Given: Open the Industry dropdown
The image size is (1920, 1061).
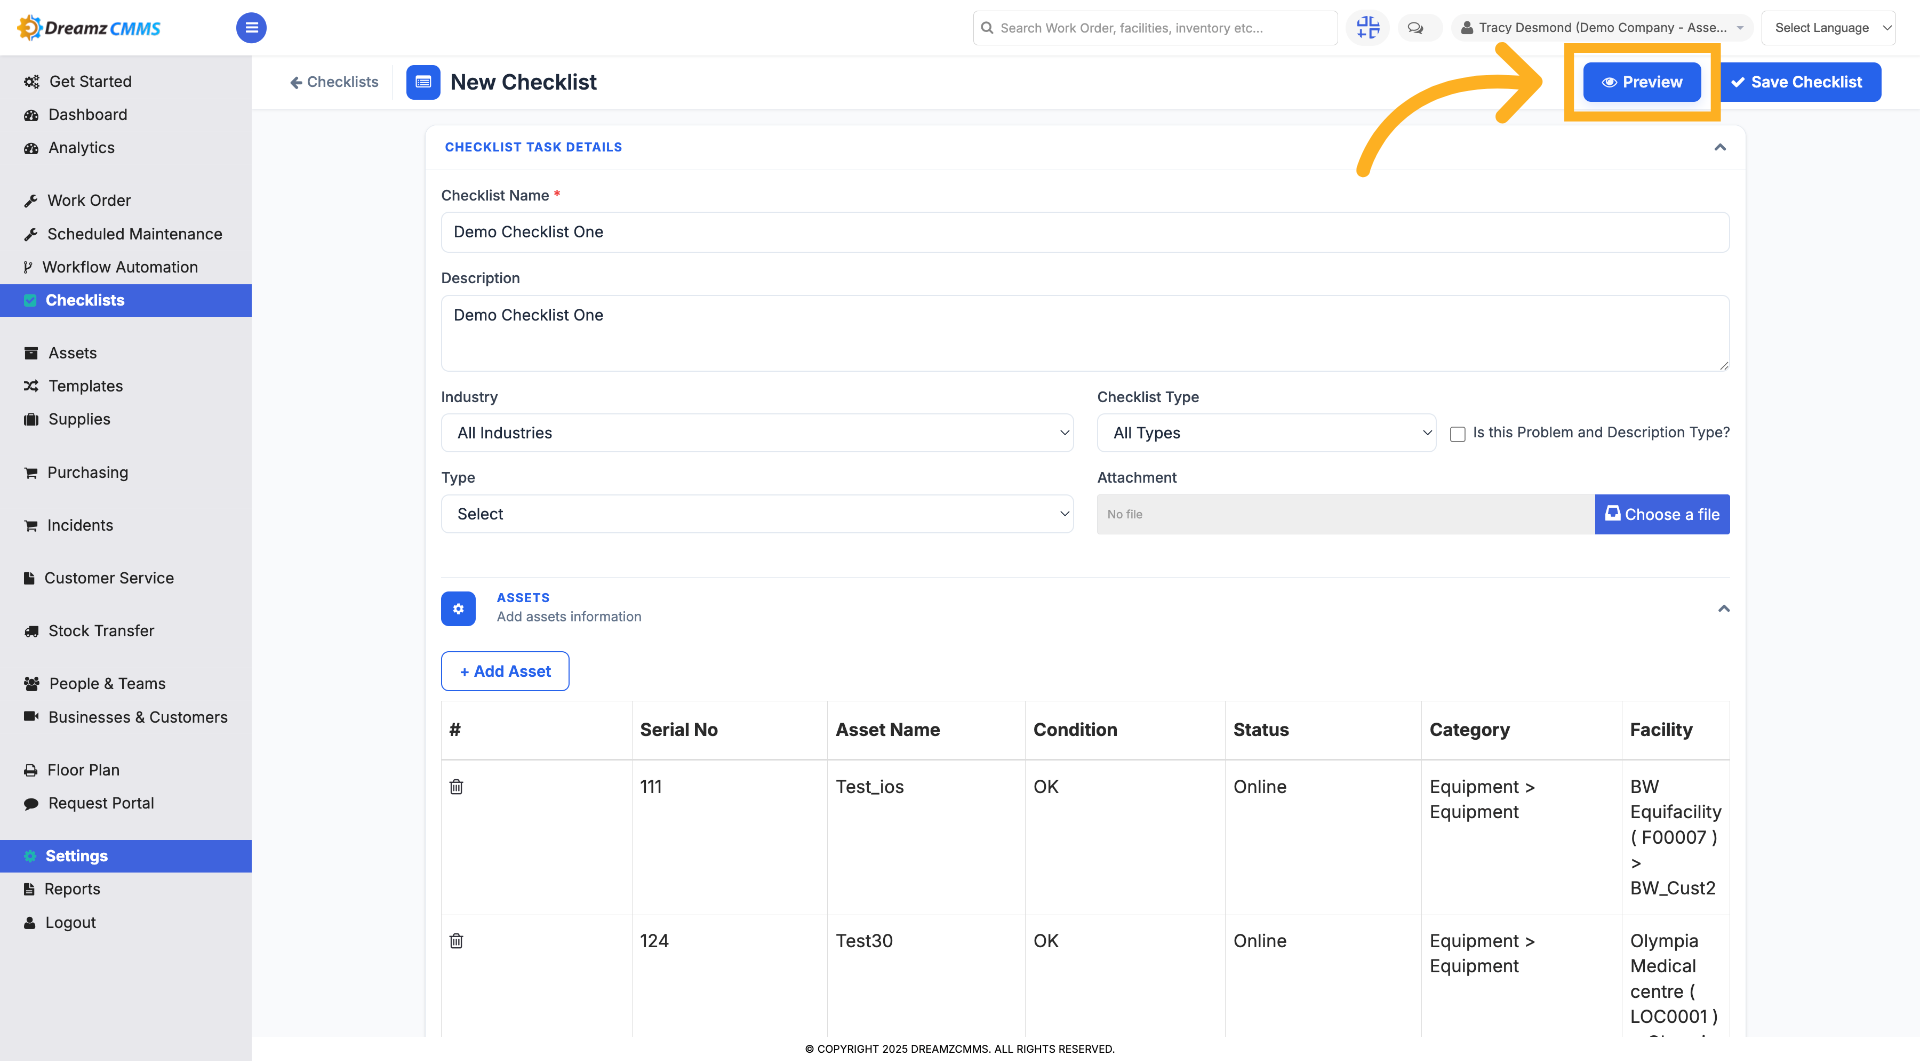Looking at the screenshot, I should [x=757, y=433].
